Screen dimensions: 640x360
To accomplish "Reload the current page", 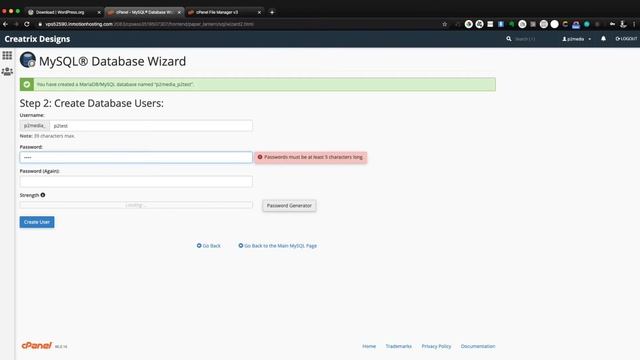I will click(27, 24).
